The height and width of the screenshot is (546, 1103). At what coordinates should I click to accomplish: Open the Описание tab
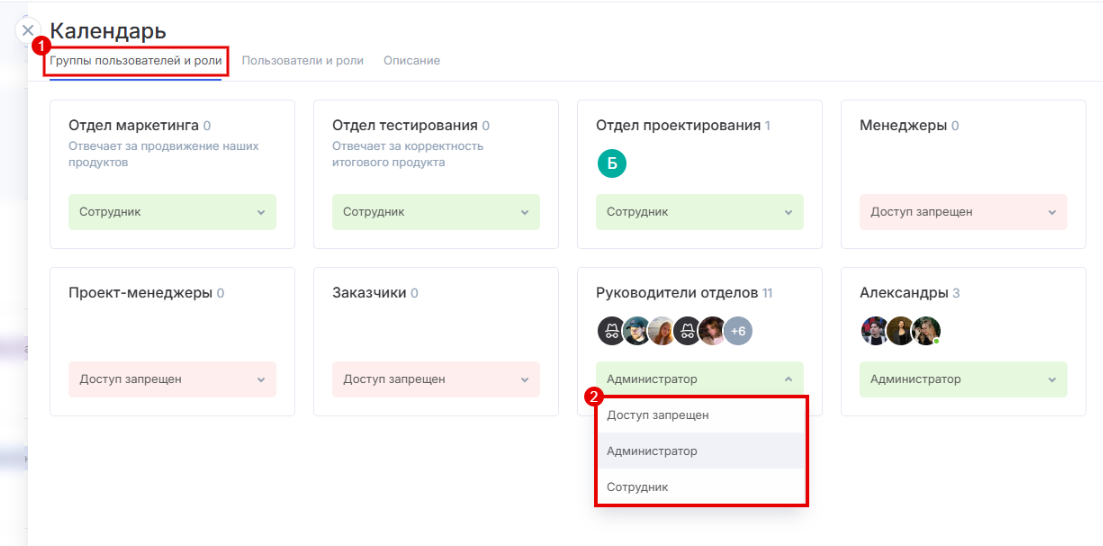pos(412,61)
